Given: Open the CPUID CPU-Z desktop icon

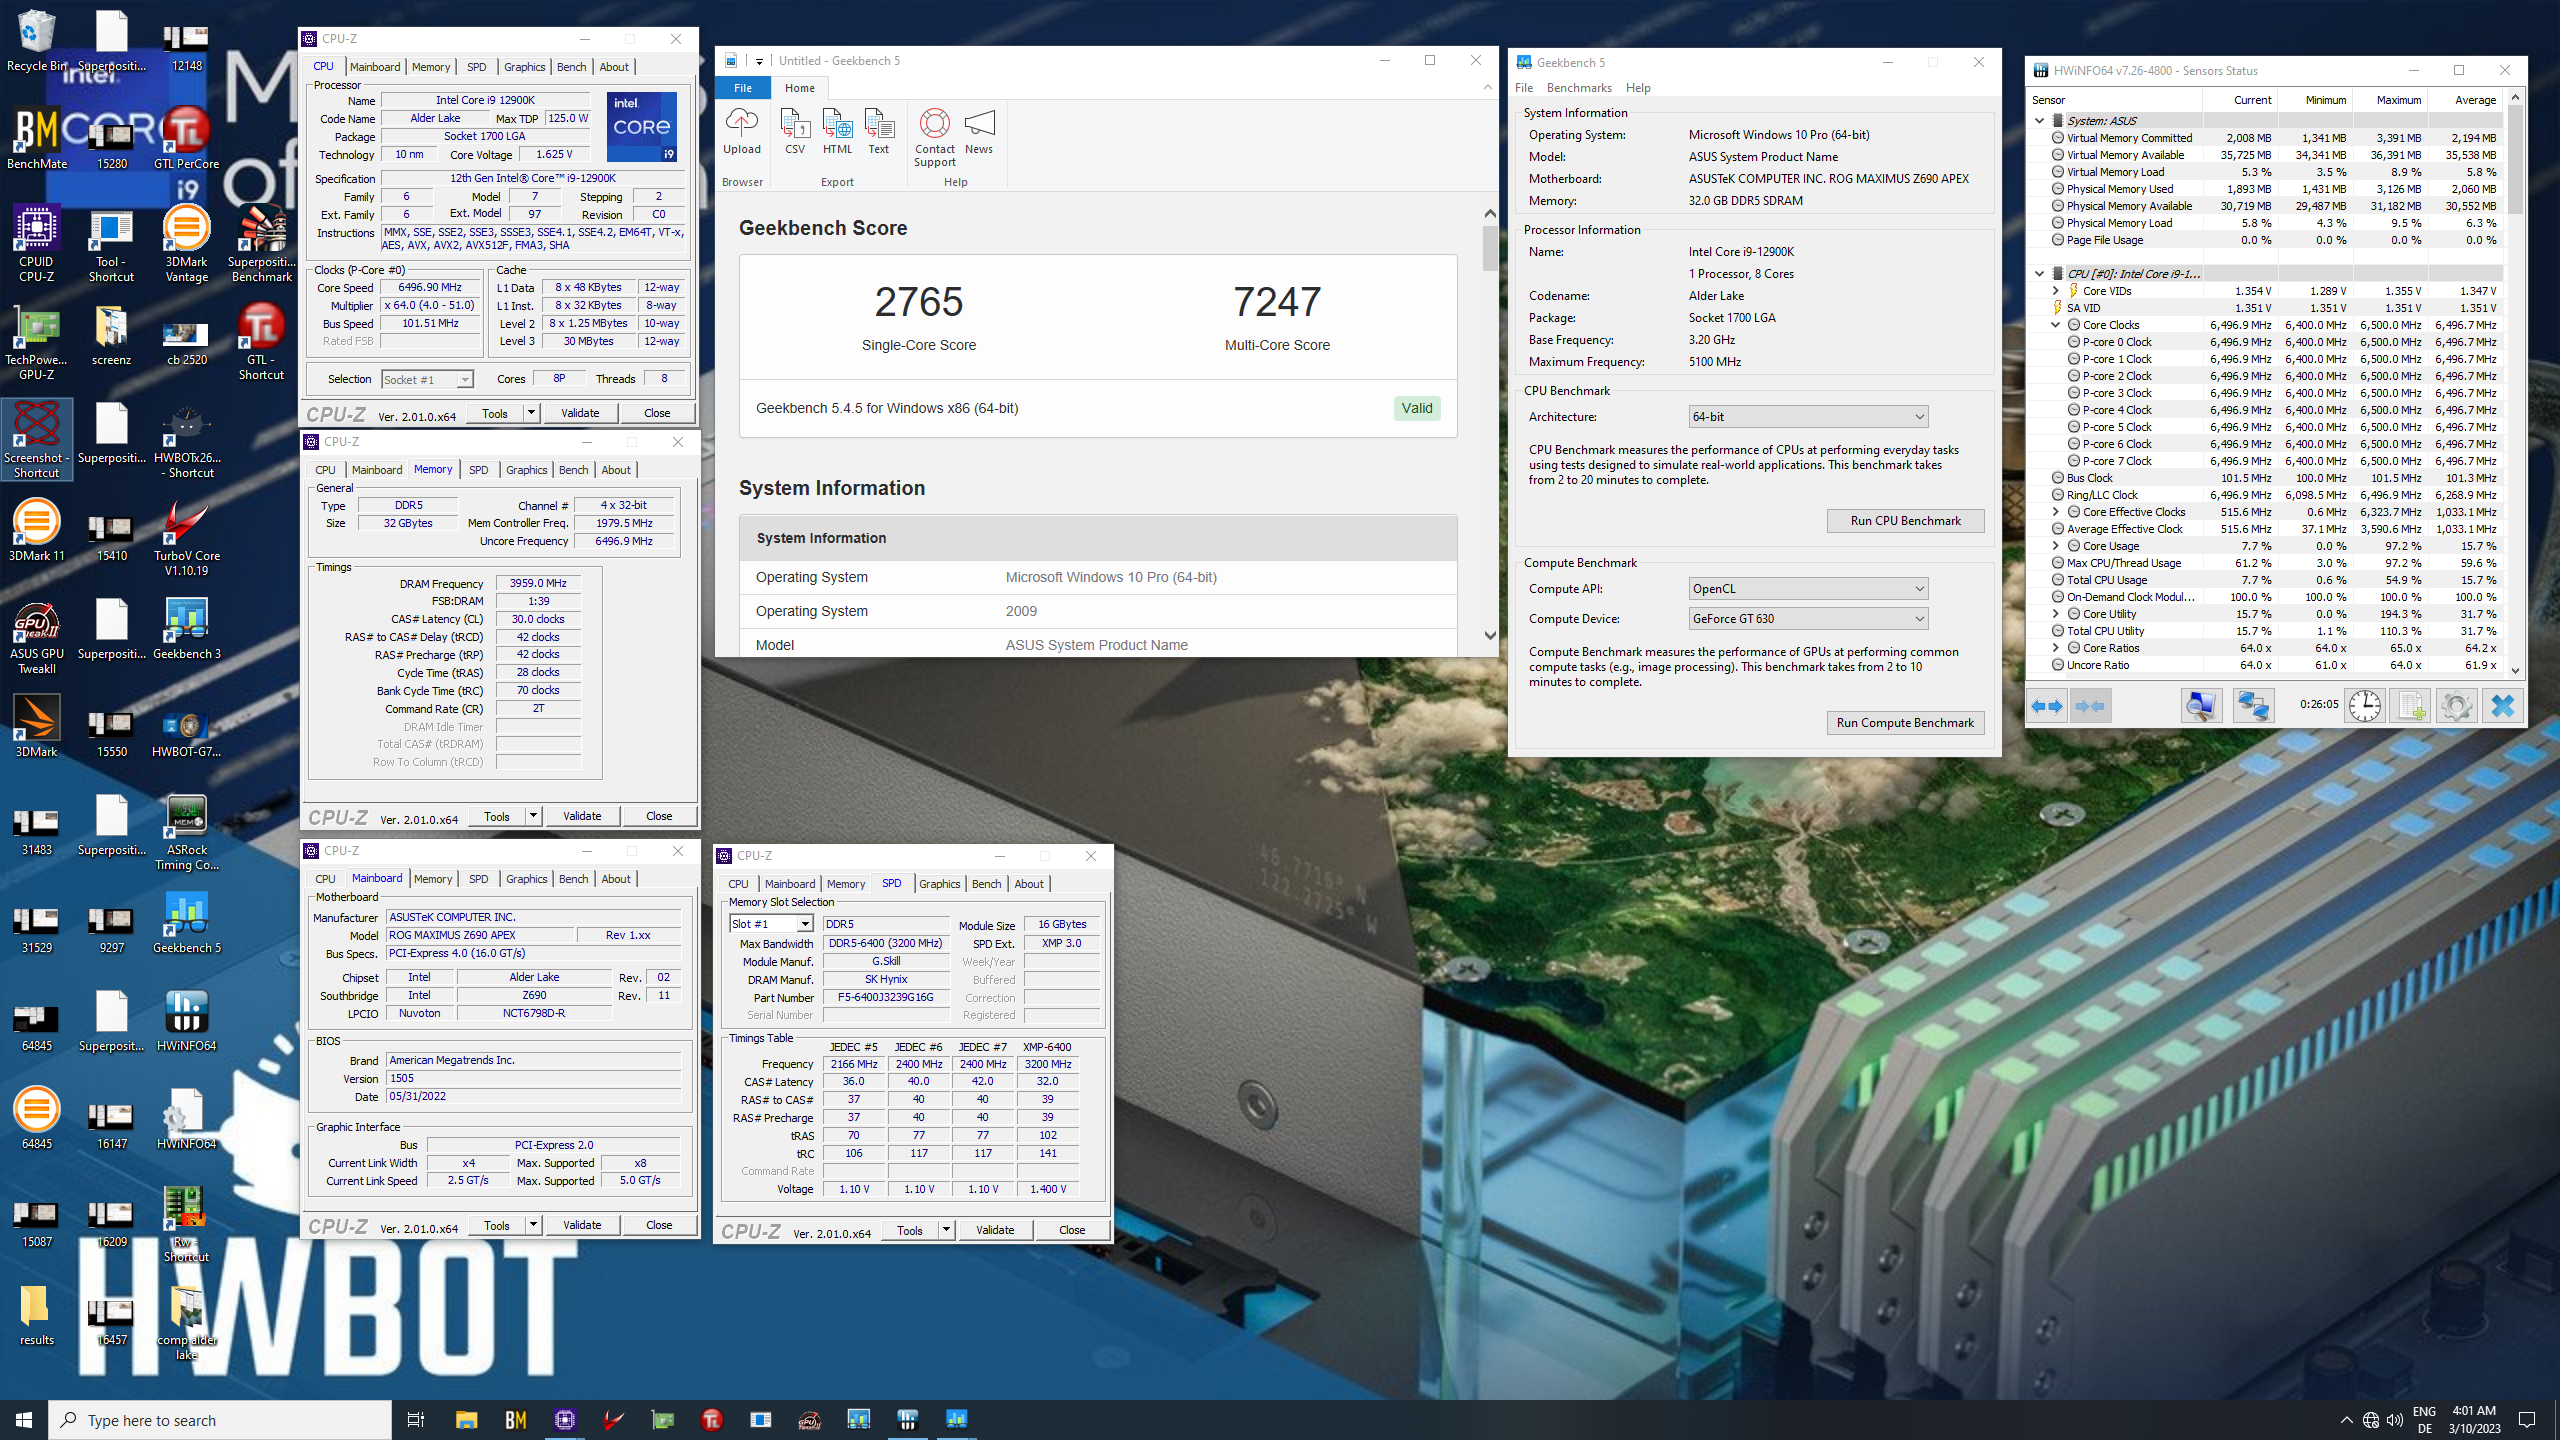Looking at the screenshot, I should pyautogui.click(x=37, y=245).
